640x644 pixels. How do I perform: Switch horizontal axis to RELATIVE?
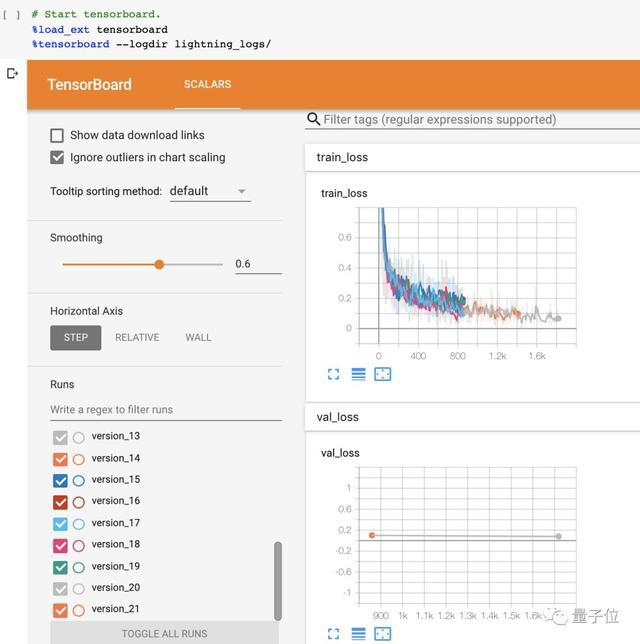pyautogui.click(x=137, y=338)
